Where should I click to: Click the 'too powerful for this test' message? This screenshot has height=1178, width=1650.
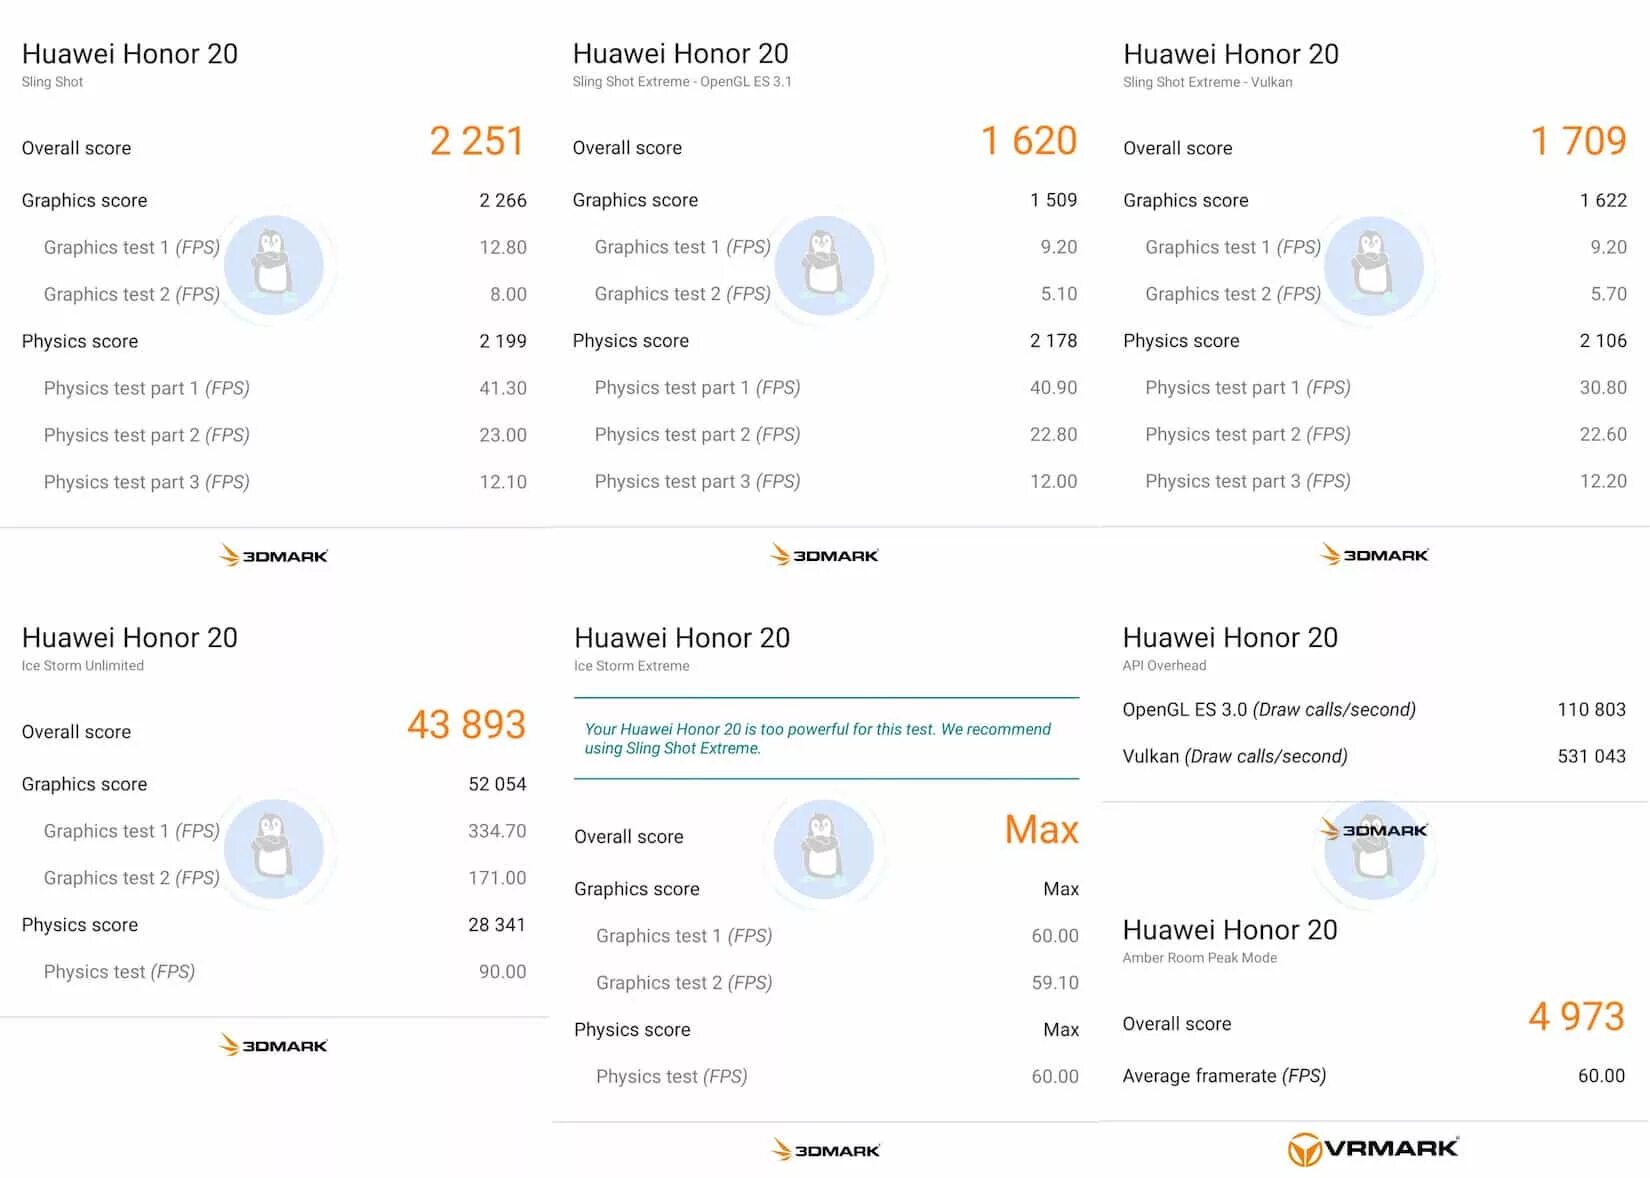click(817, 739)
